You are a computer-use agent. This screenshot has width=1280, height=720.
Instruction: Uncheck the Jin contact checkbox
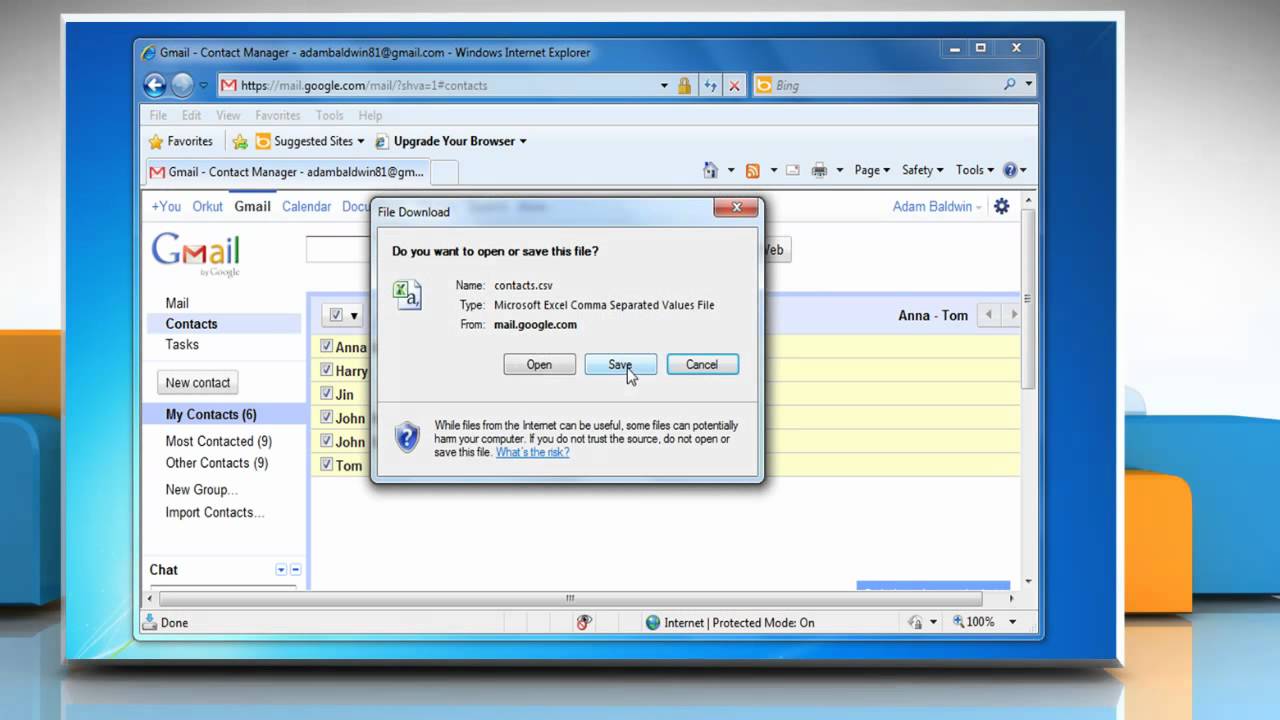pos(326,394)
